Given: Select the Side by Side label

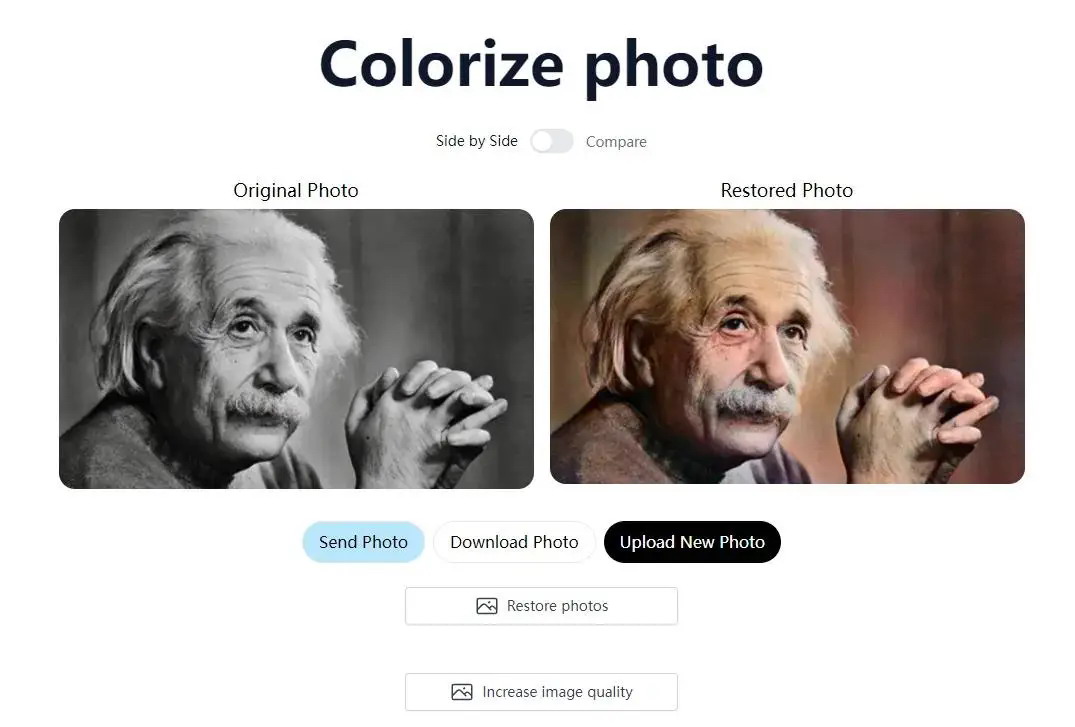Looking at the screenshot, I should (476, 141).
